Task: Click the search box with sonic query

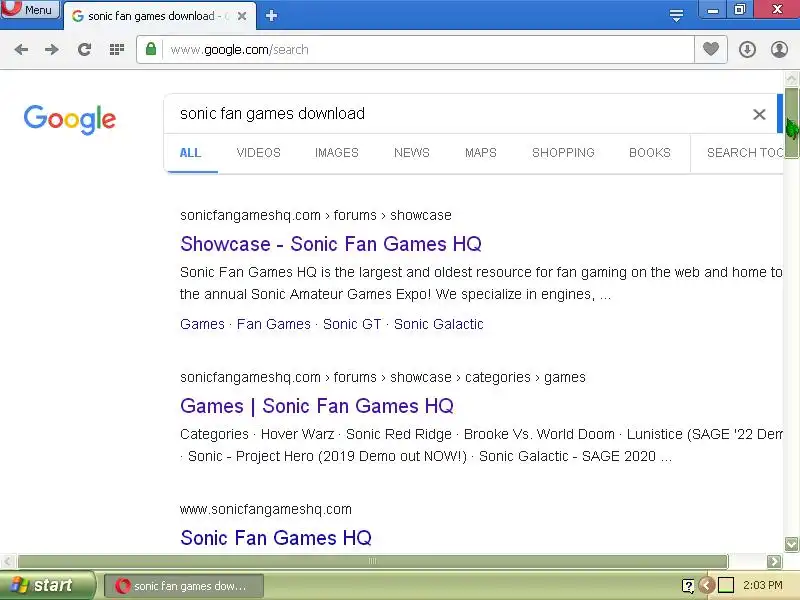Action: pos(459,114)
